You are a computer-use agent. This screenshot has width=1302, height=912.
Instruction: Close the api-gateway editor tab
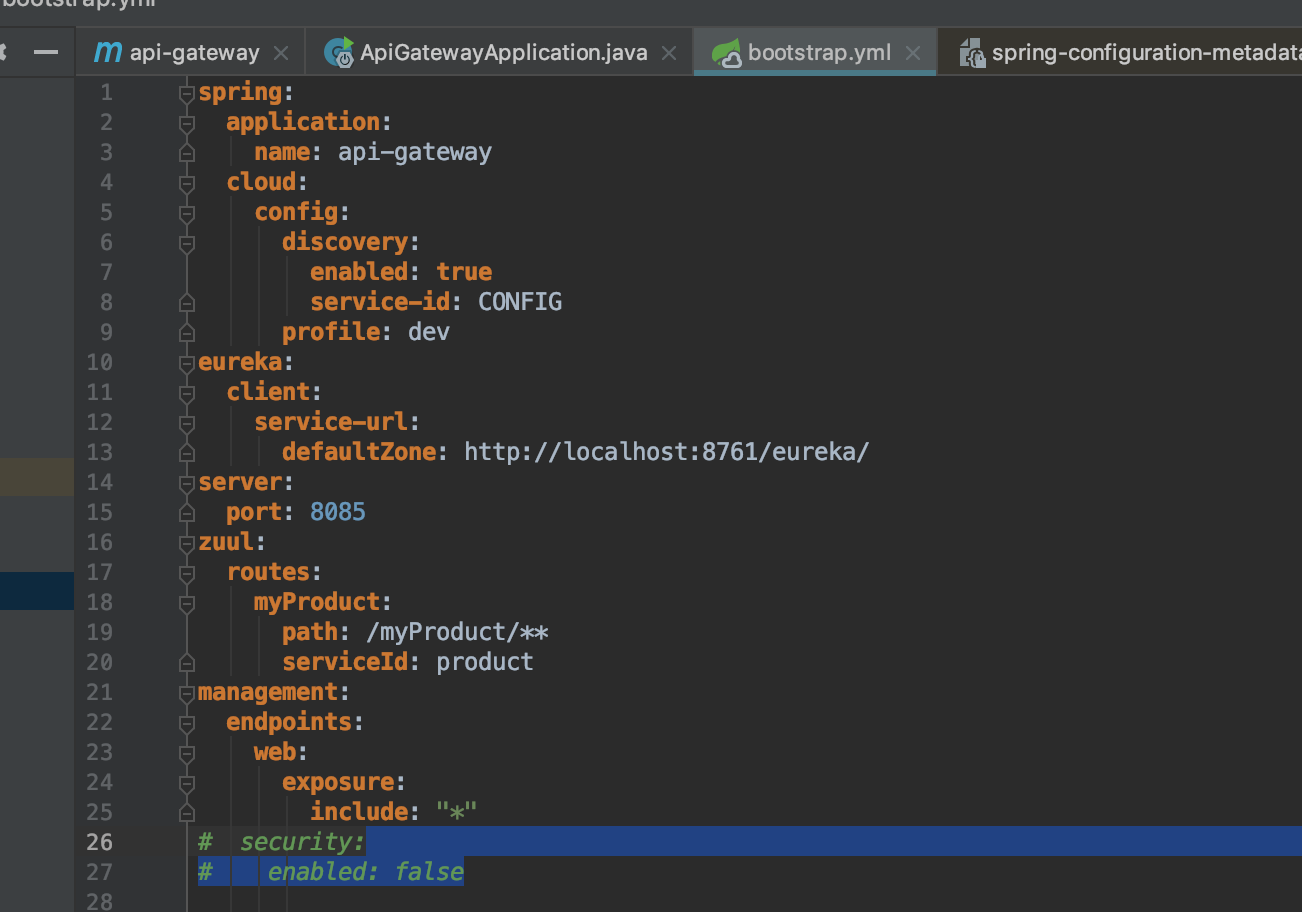(281, 53)
